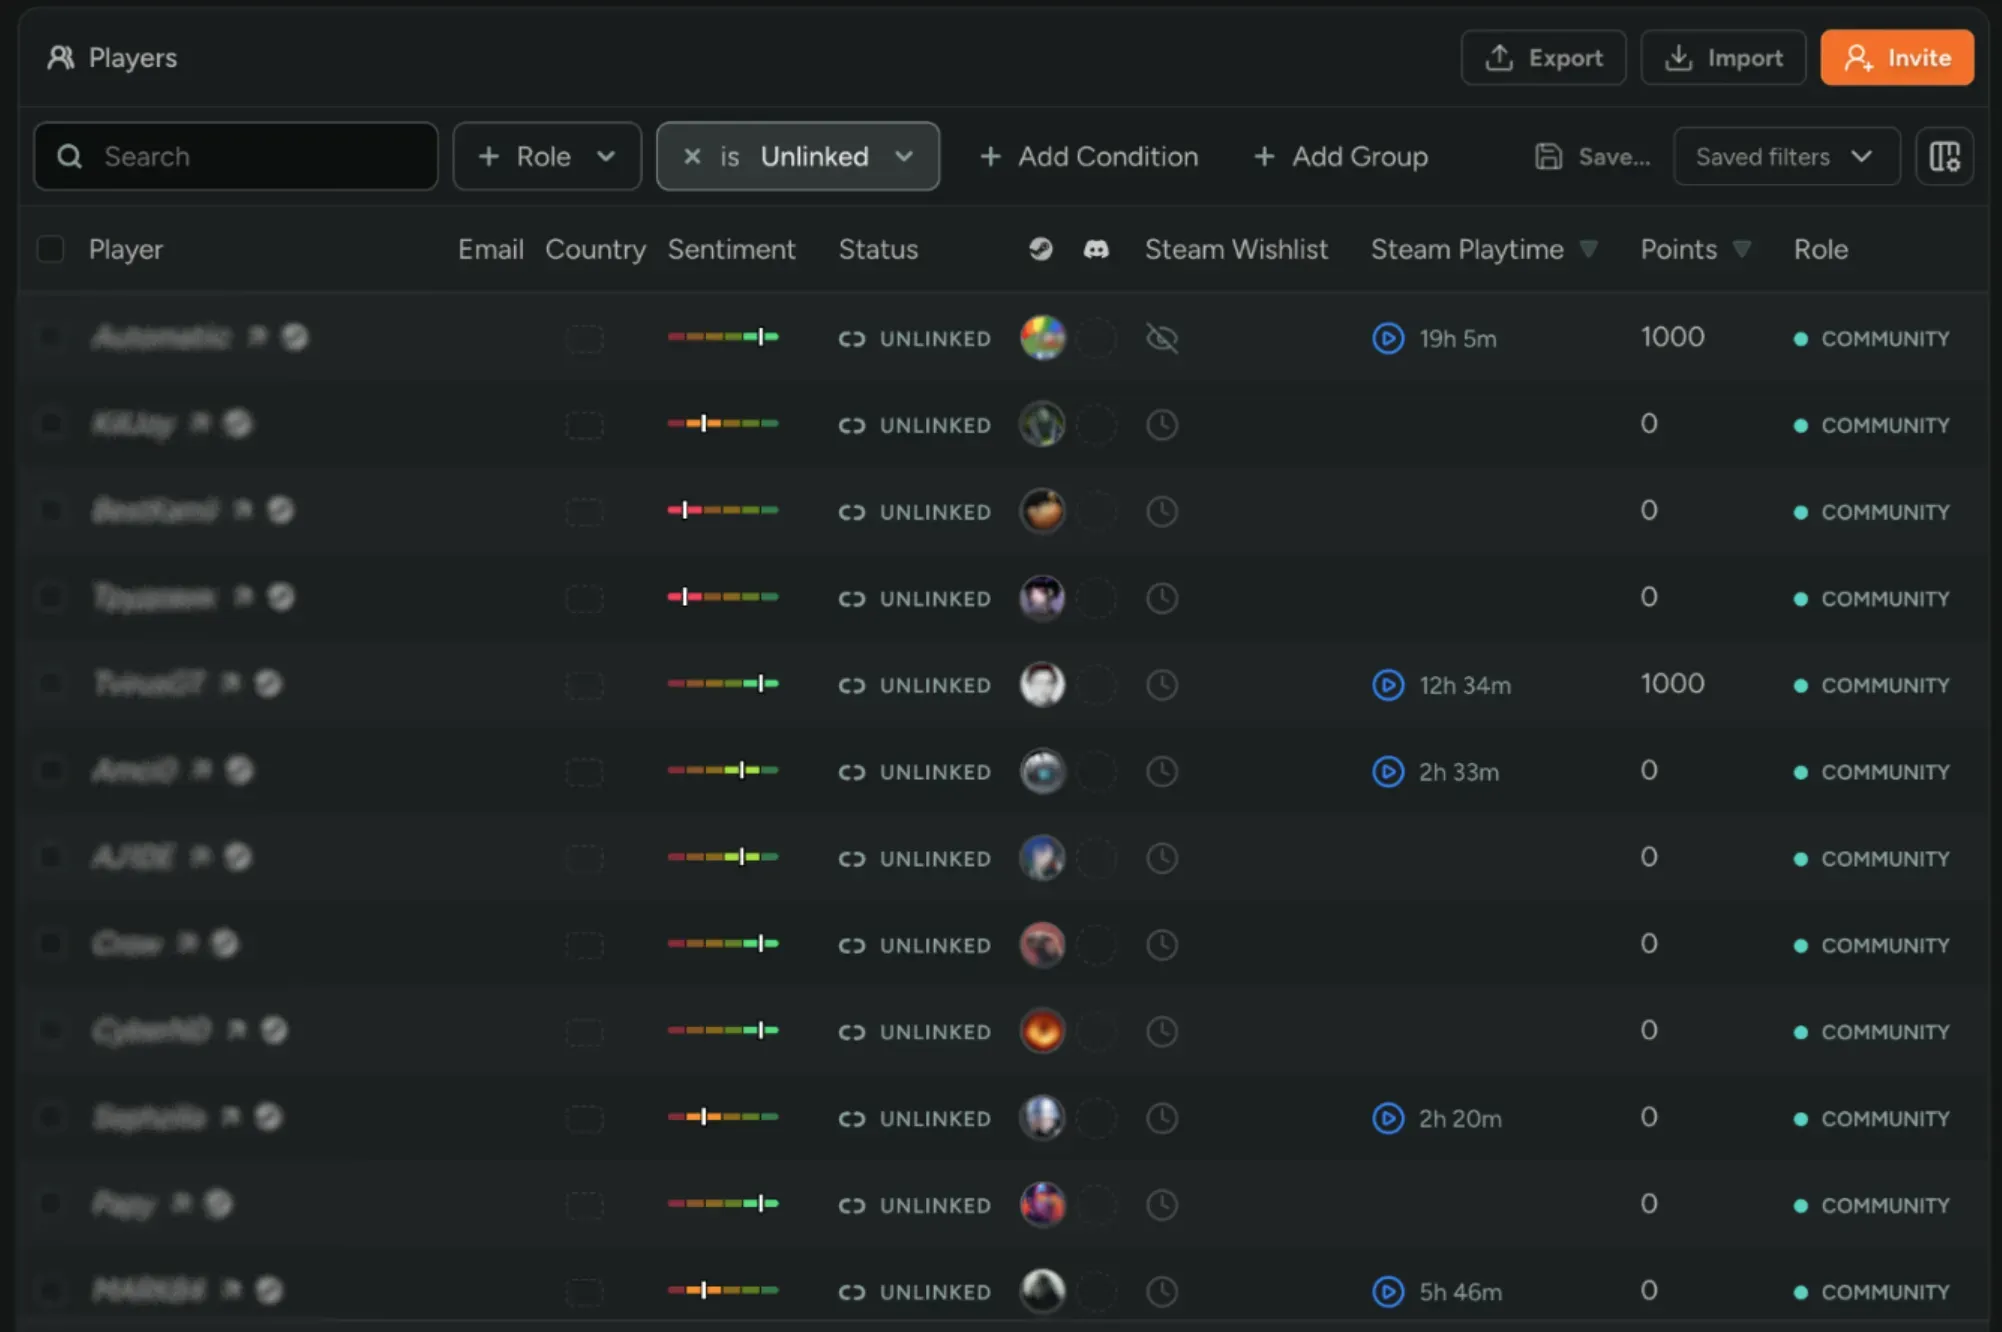Sort by Steam Playtime arrow
Screen dimensions: 2002x1332
(x=1588, y=249)
